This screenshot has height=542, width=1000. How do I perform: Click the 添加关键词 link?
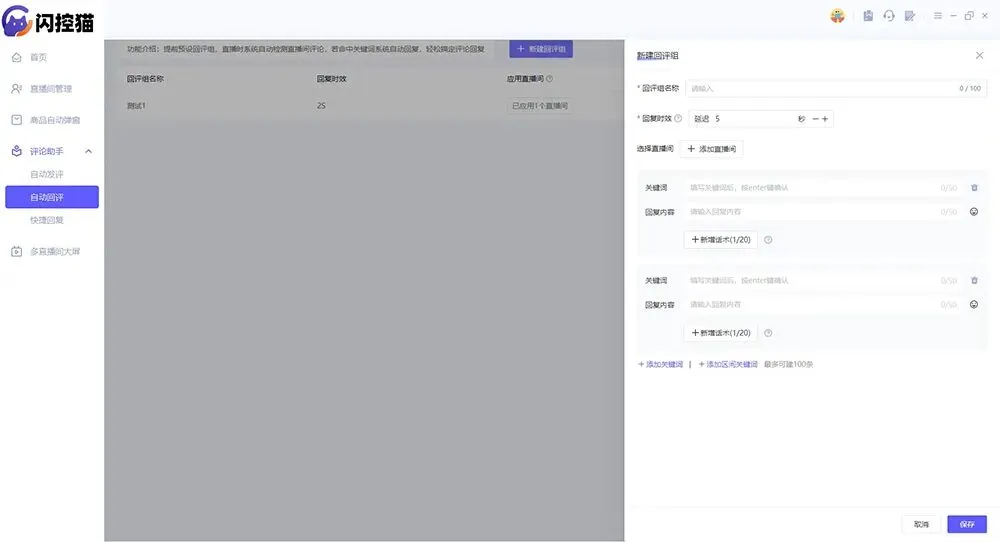coord(661,364)
